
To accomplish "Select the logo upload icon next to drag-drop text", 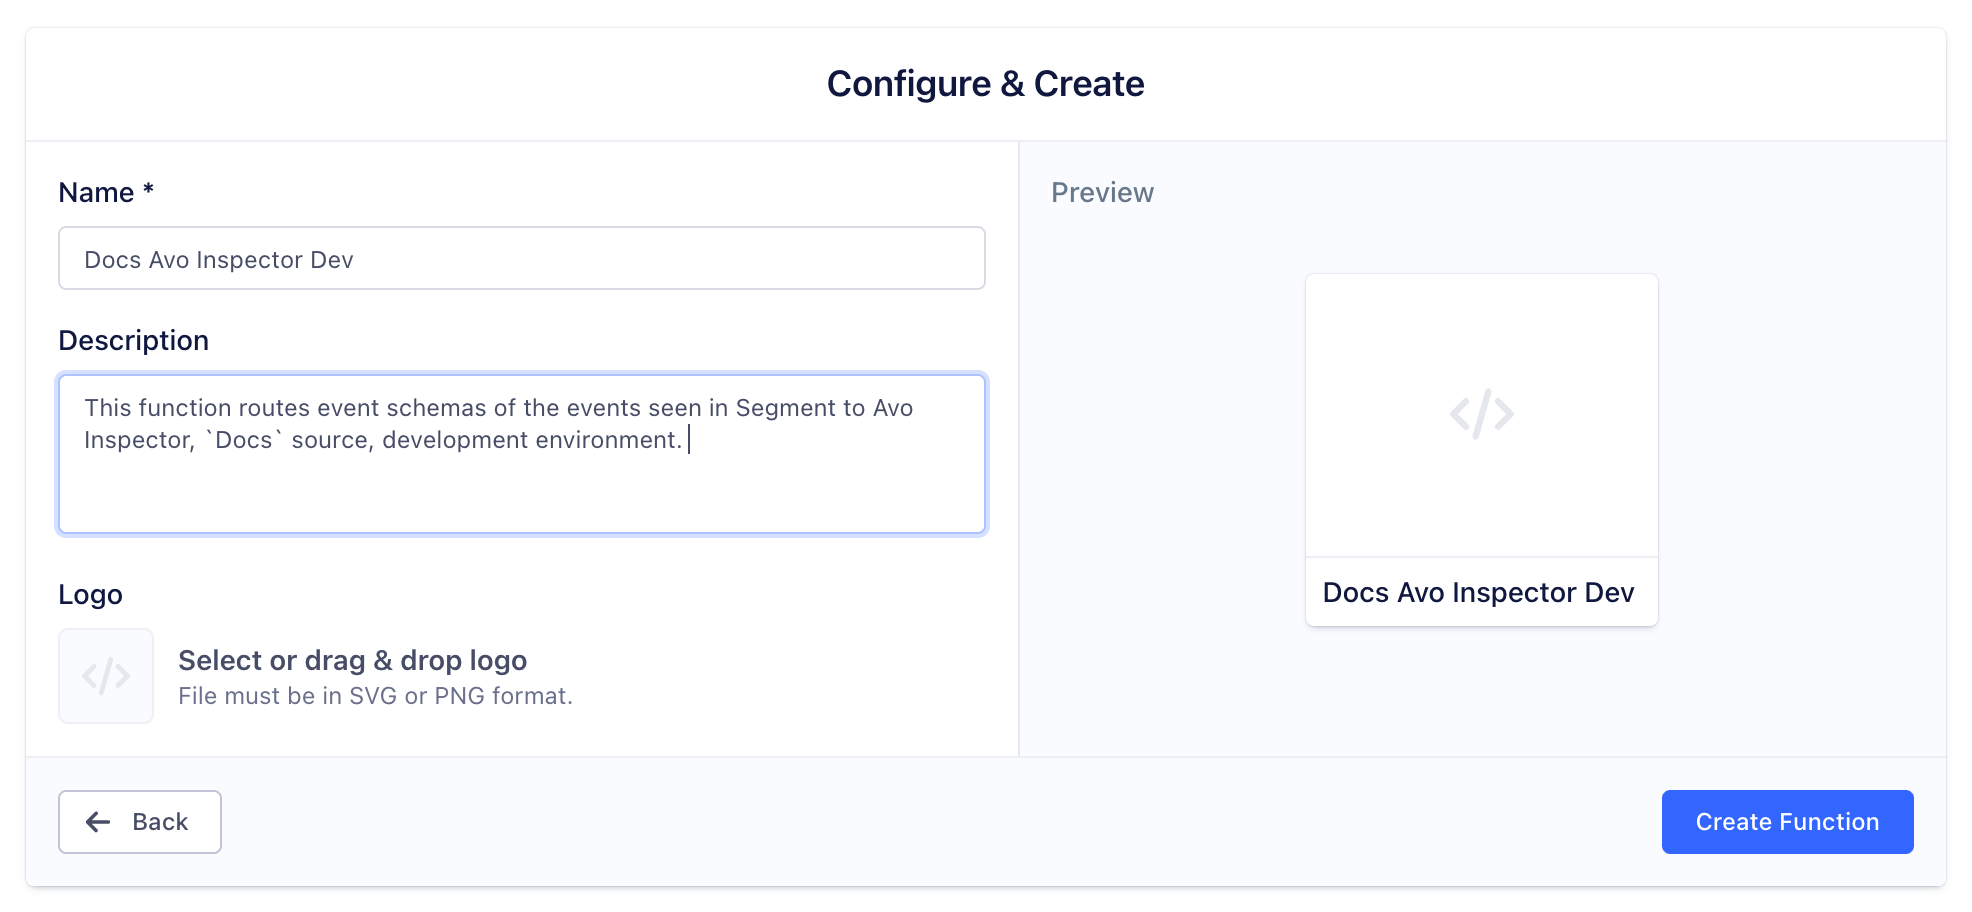I will pos(106,676).
